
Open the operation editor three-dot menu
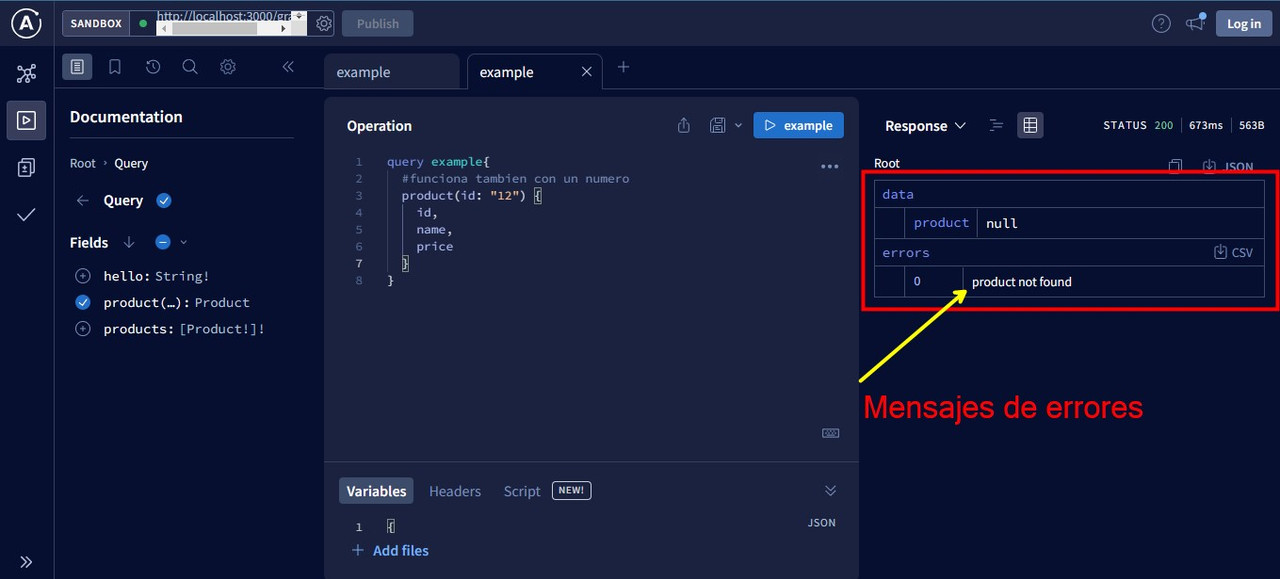coord(829,167)
